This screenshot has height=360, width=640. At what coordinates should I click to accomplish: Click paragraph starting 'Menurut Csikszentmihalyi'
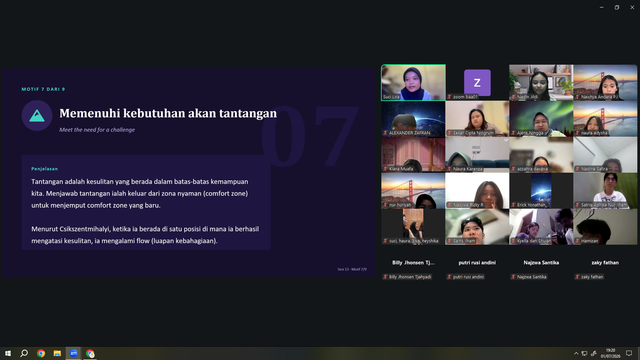(145, 235)
